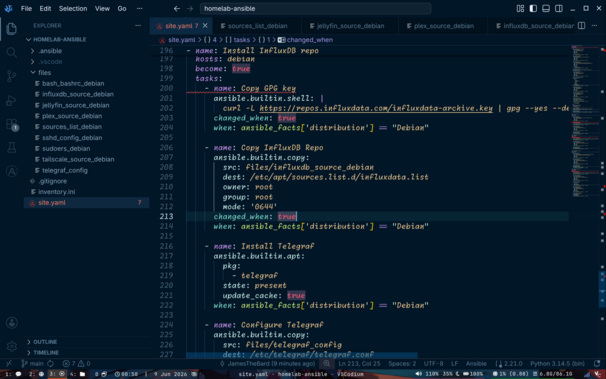Open the Go menu

point(122,8)
